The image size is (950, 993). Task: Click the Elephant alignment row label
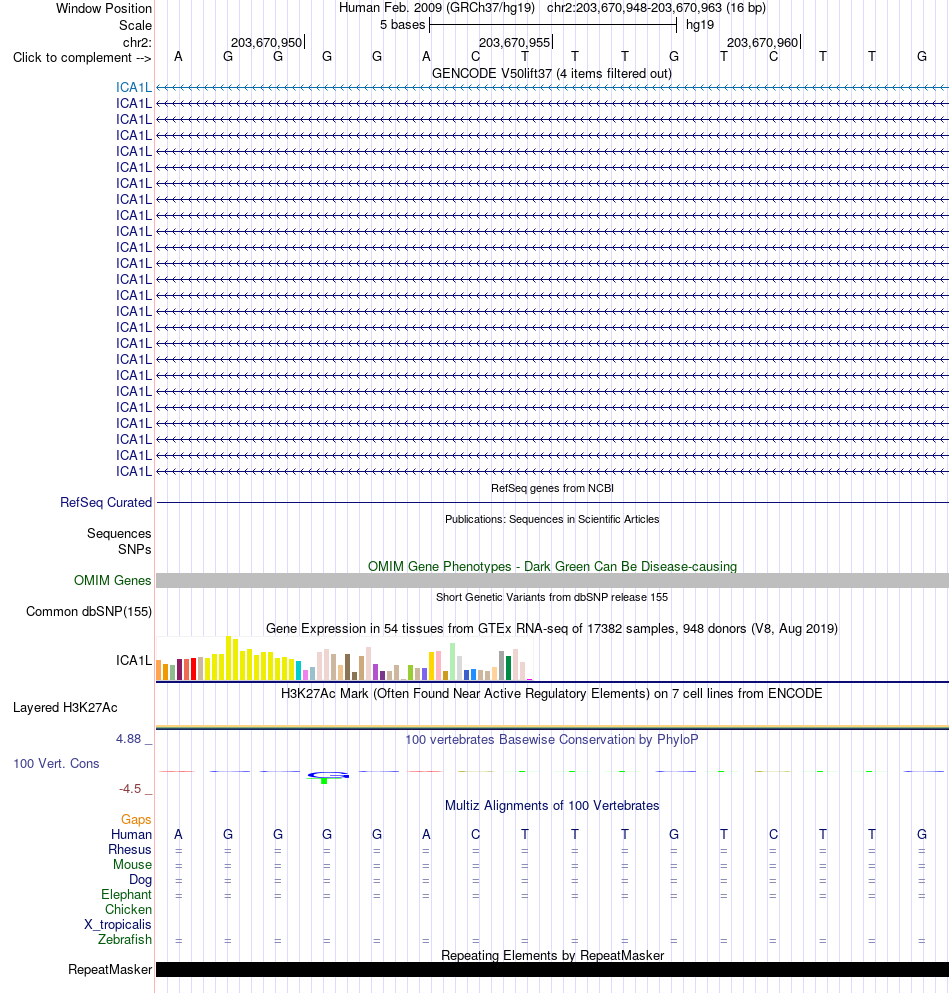(127, 895)
